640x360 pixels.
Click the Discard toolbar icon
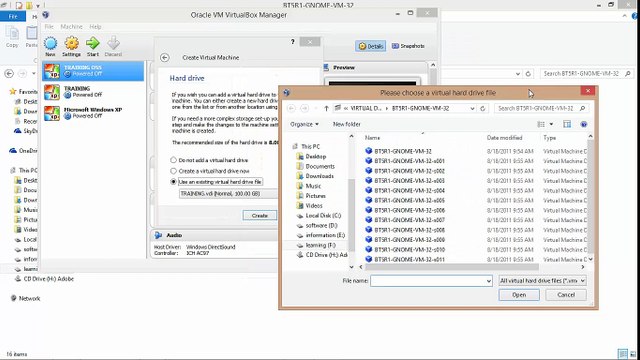coord(113,46)
